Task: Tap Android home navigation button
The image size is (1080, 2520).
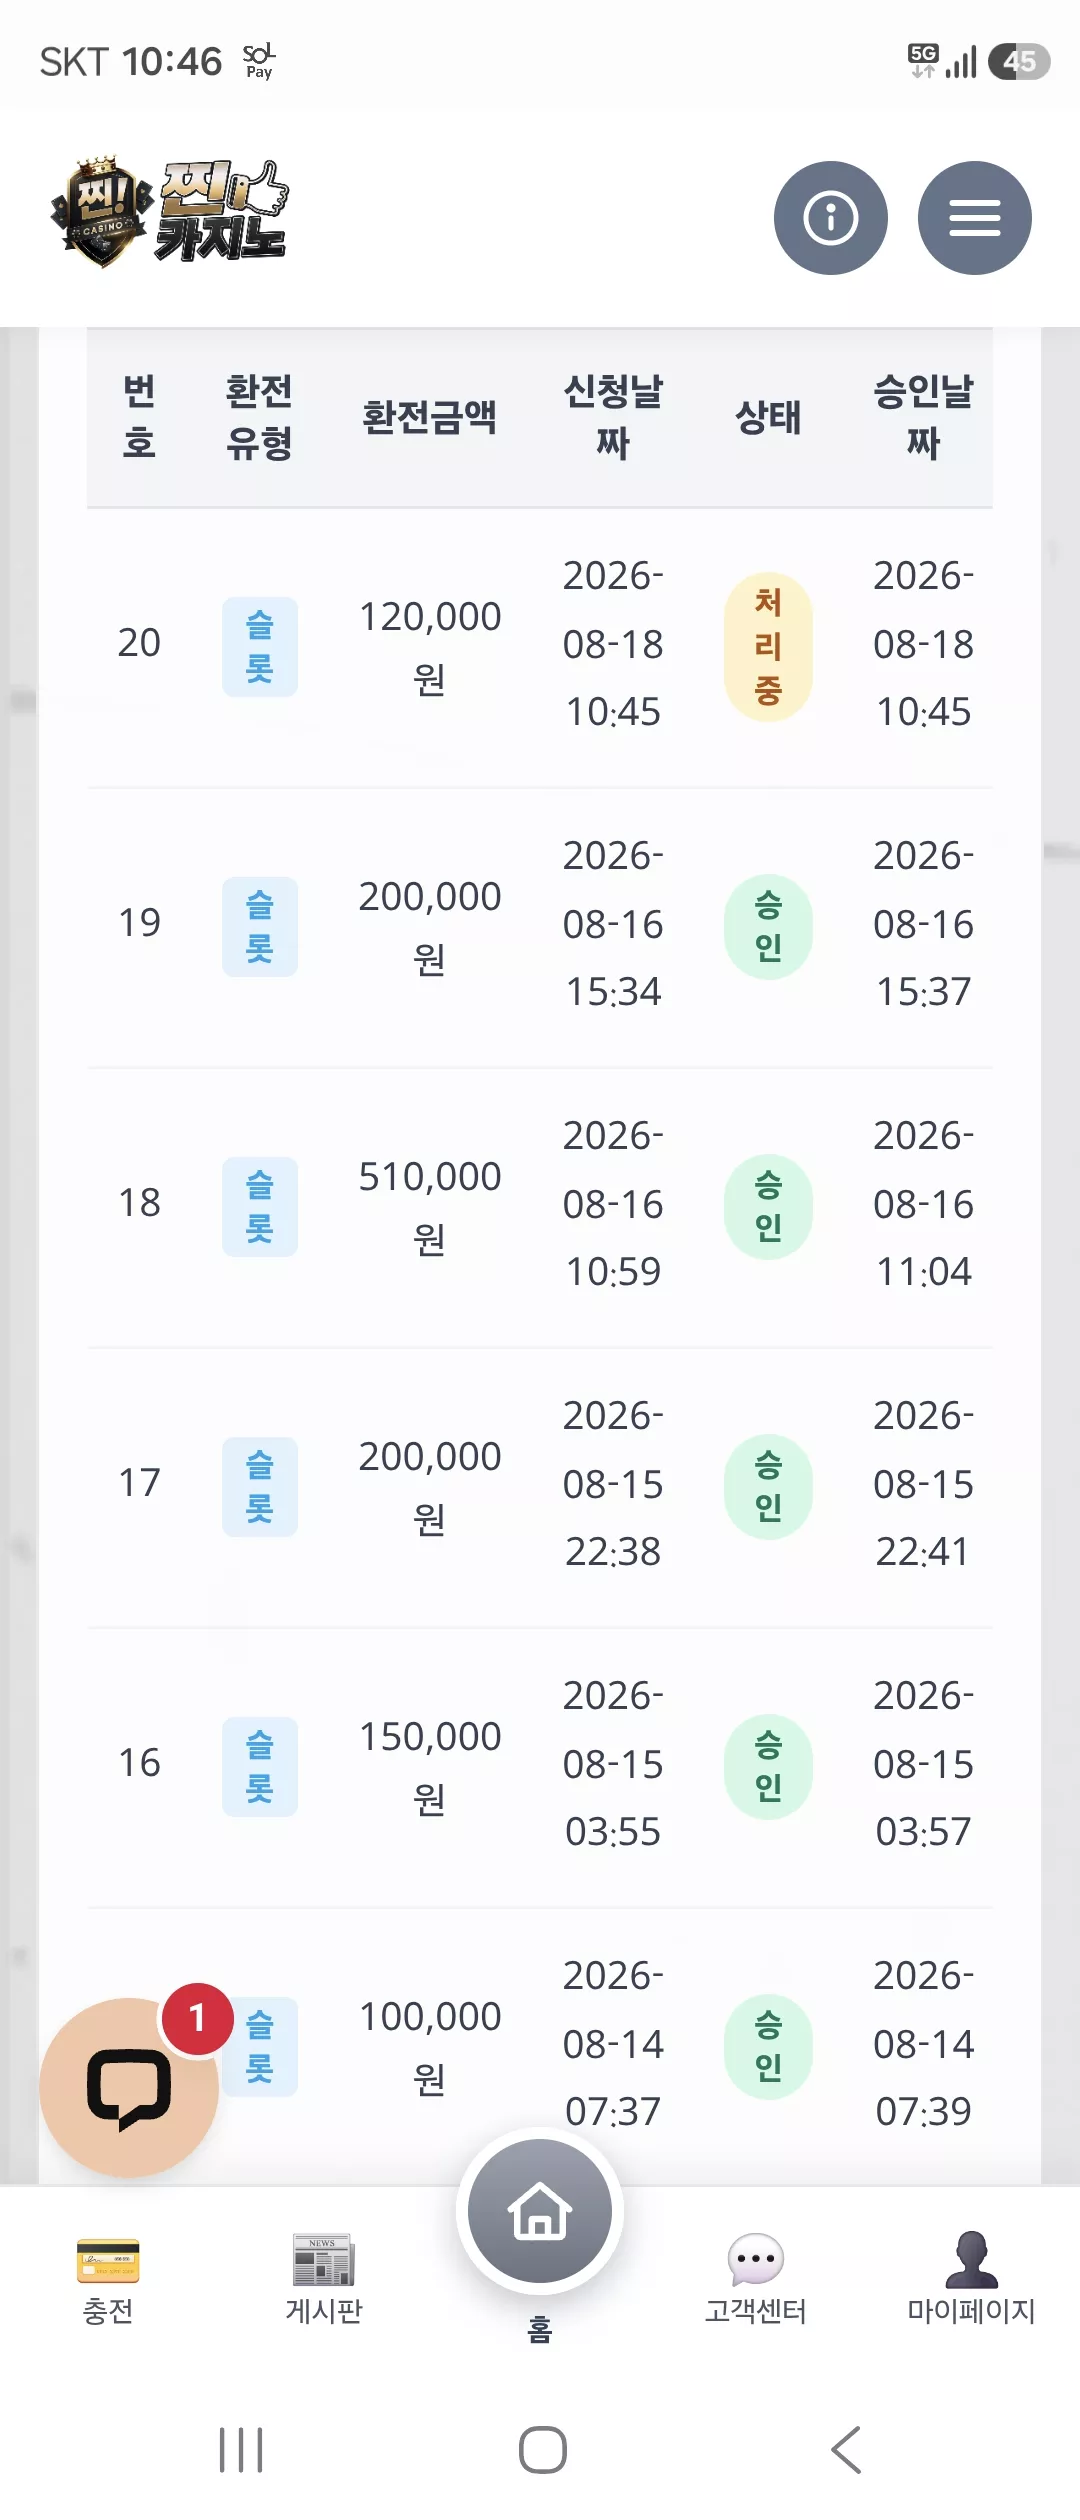Action: [543, 2449]
